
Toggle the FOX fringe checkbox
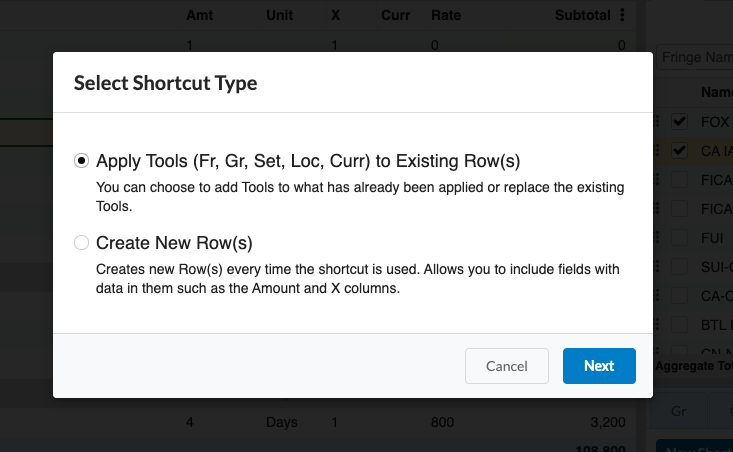coord(679,122)
